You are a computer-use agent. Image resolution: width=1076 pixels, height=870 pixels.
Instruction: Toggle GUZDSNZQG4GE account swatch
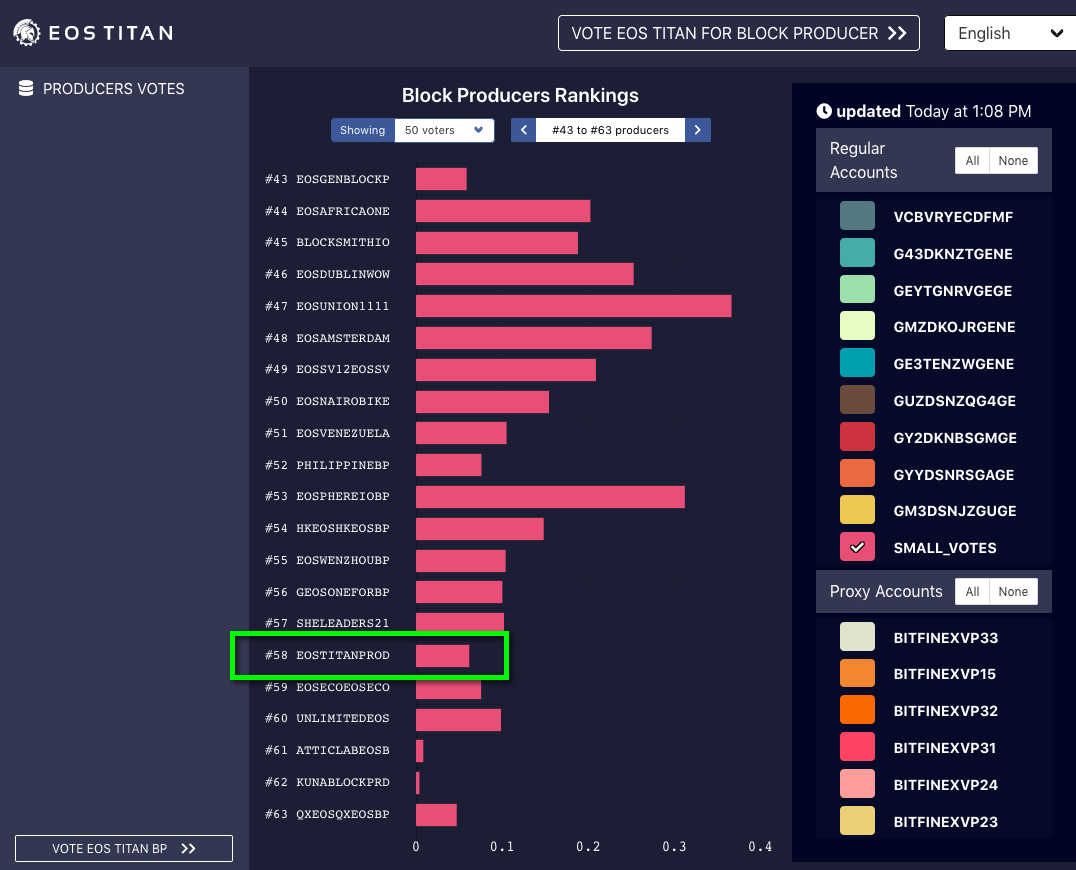pos(857,400)
